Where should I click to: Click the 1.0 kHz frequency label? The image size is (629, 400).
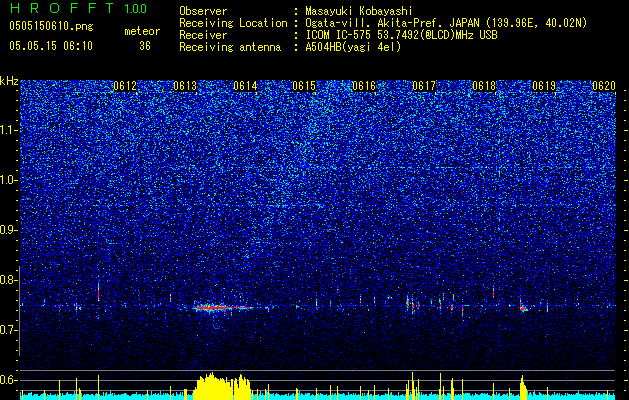pos(8,180)
